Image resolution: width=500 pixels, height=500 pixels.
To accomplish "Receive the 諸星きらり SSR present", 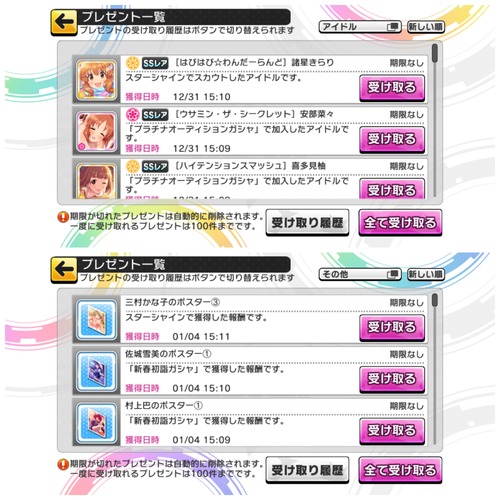I will point(392,88).
